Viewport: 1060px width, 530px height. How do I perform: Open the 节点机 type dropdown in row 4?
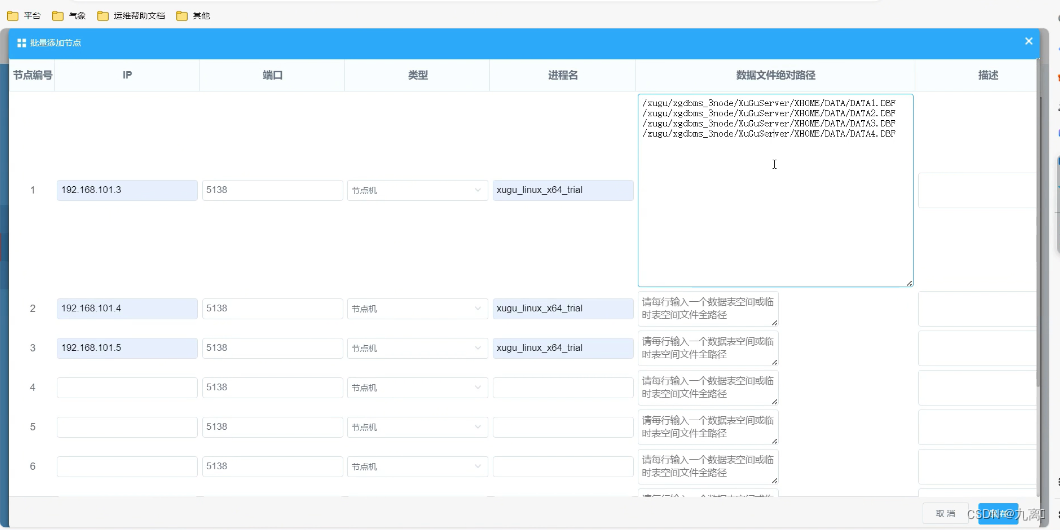(x=417, y=388)
